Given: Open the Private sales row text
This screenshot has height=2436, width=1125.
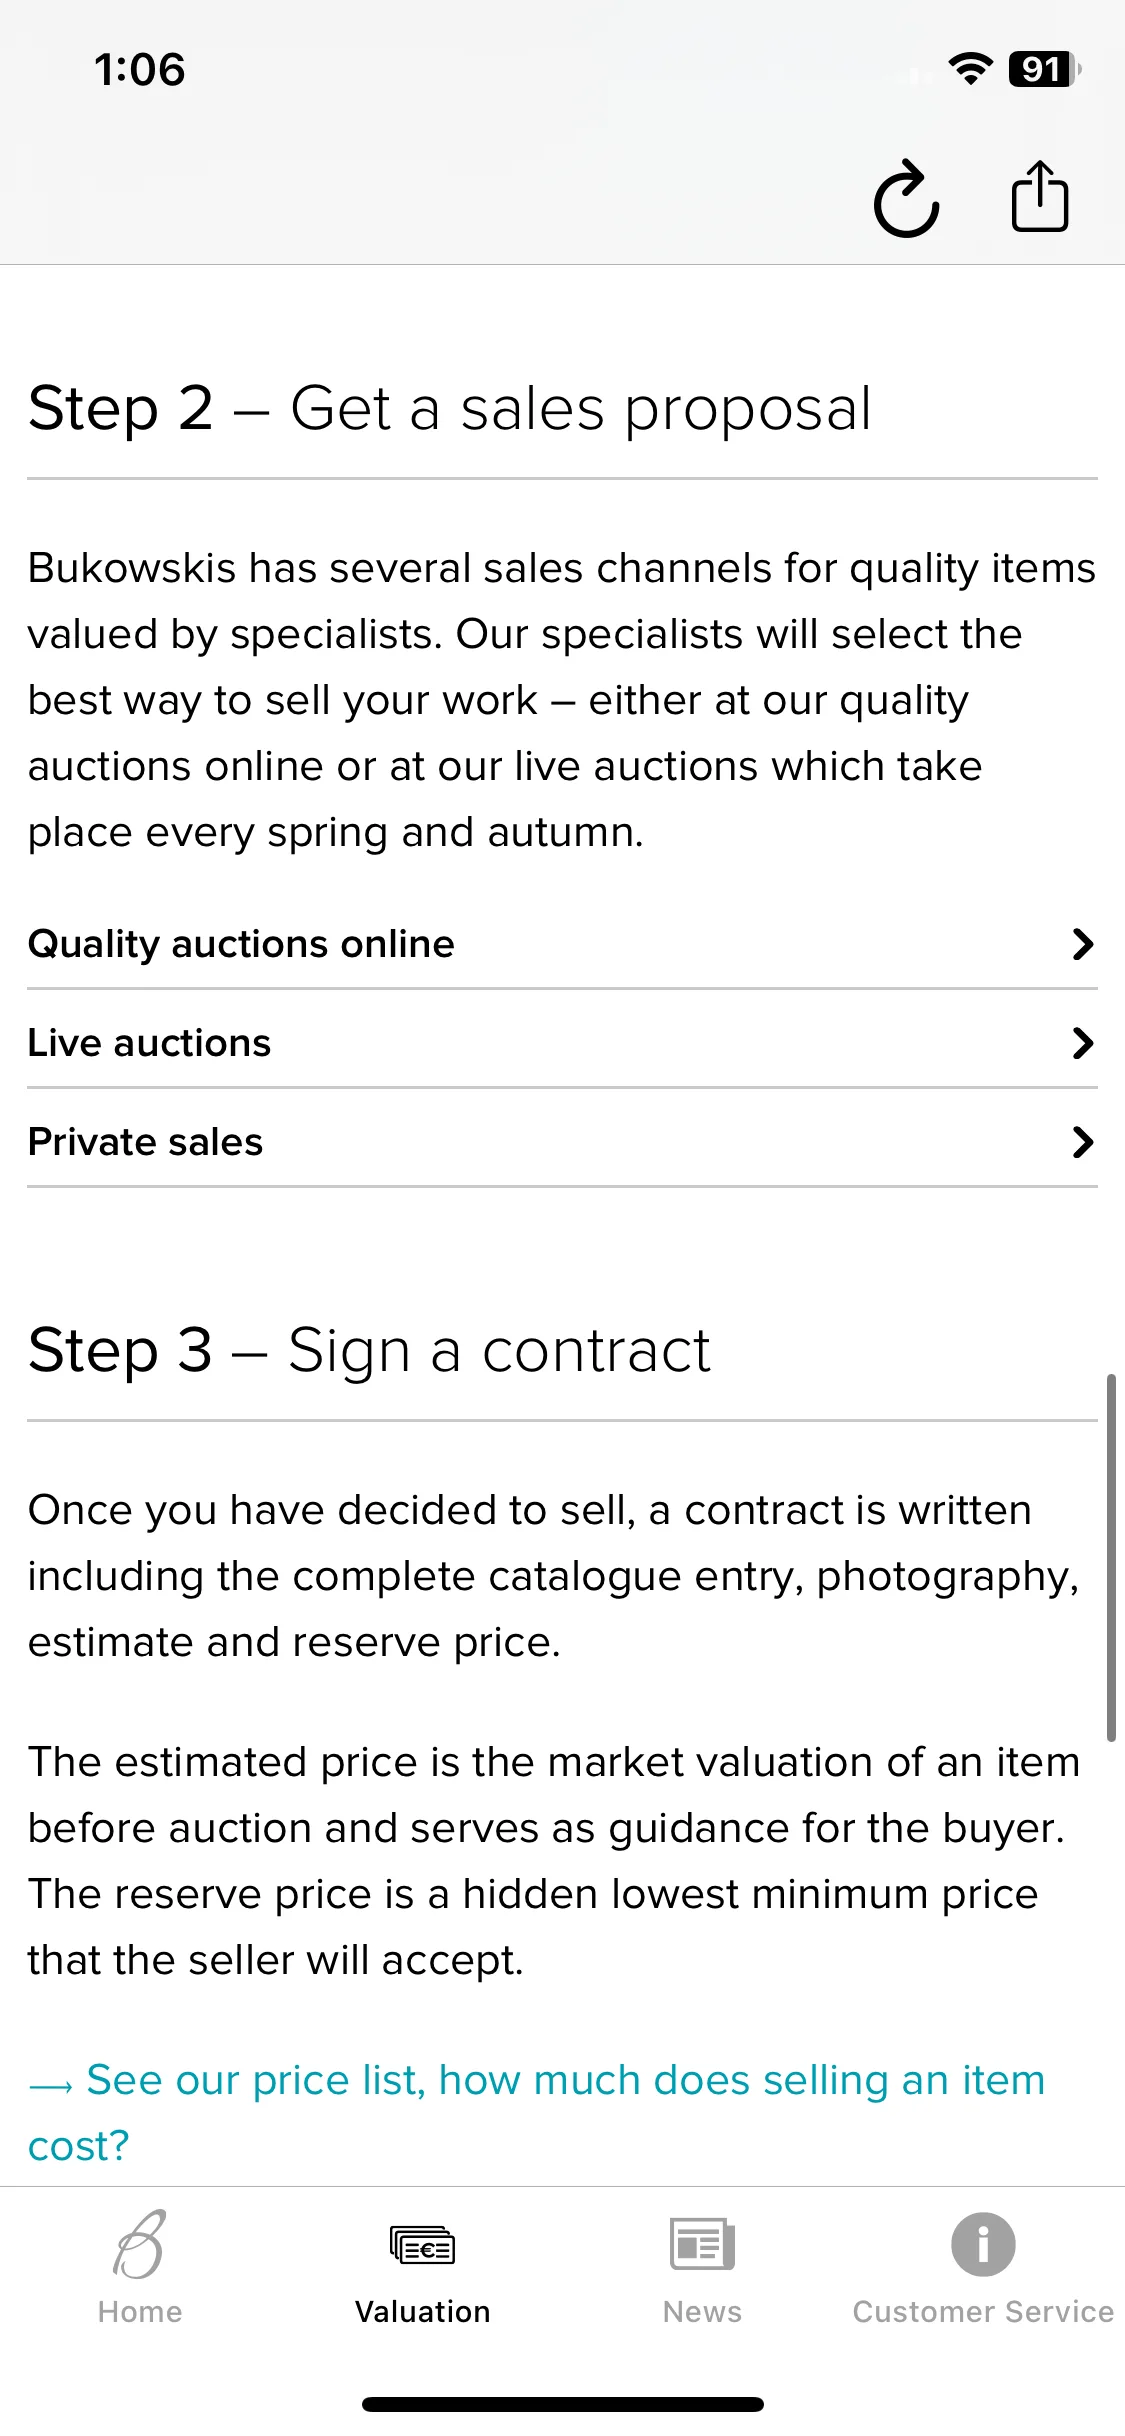Looking at the screenshot, I should tap(145, 1142).
